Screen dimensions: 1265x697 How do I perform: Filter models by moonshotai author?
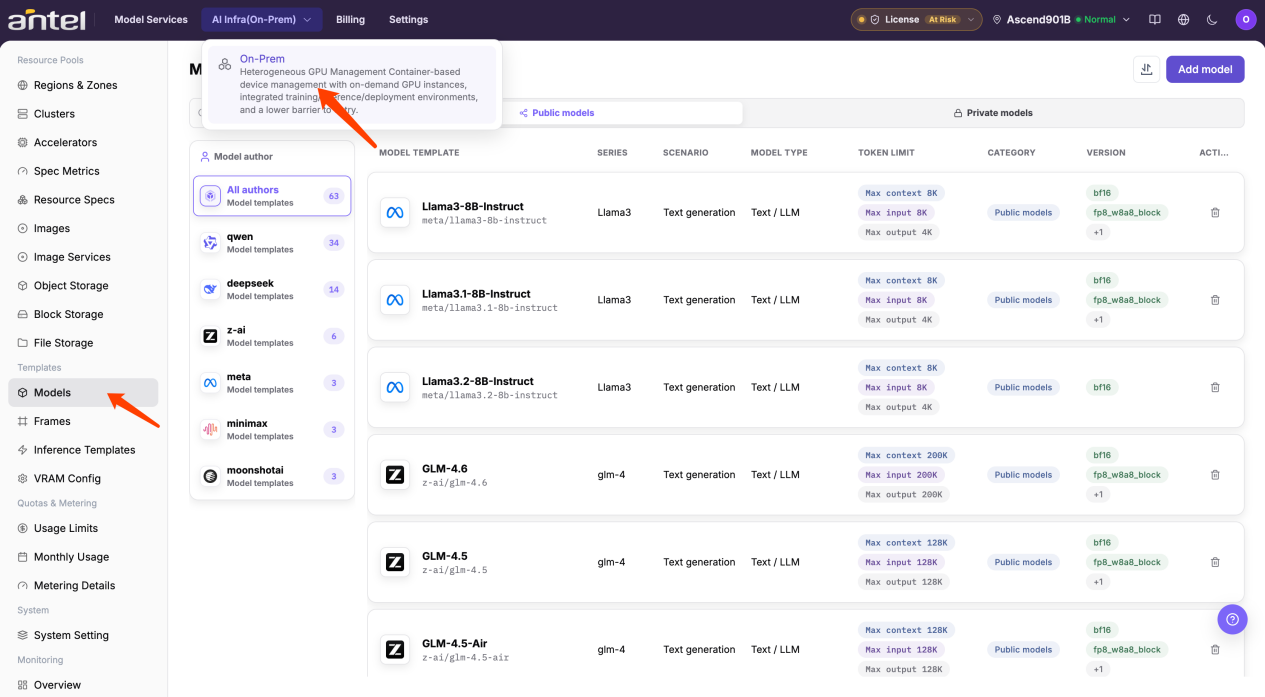click(272, 476)
